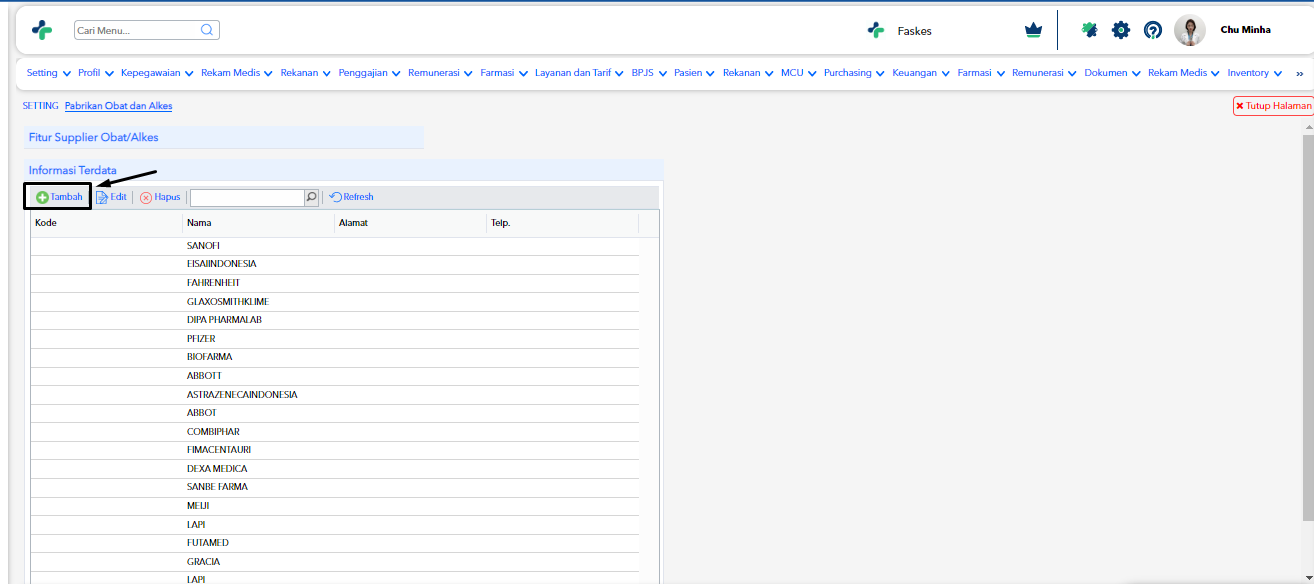Select the BIOFARMA row
This screenshot has height=584, width=1314.
(x=335, y=357)
